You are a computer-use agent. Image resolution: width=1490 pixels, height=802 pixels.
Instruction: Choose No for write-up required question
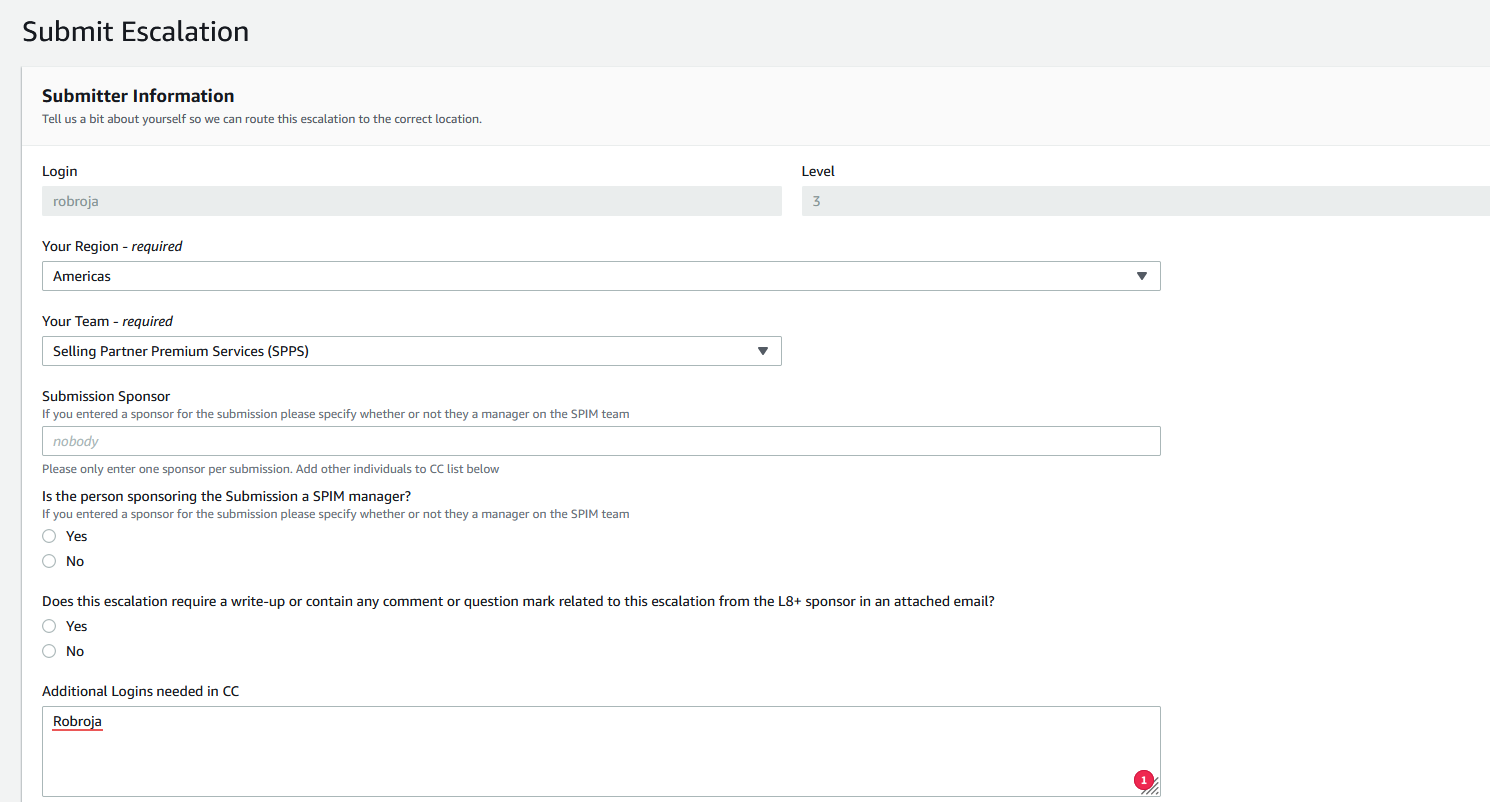[x=49, y=651]
